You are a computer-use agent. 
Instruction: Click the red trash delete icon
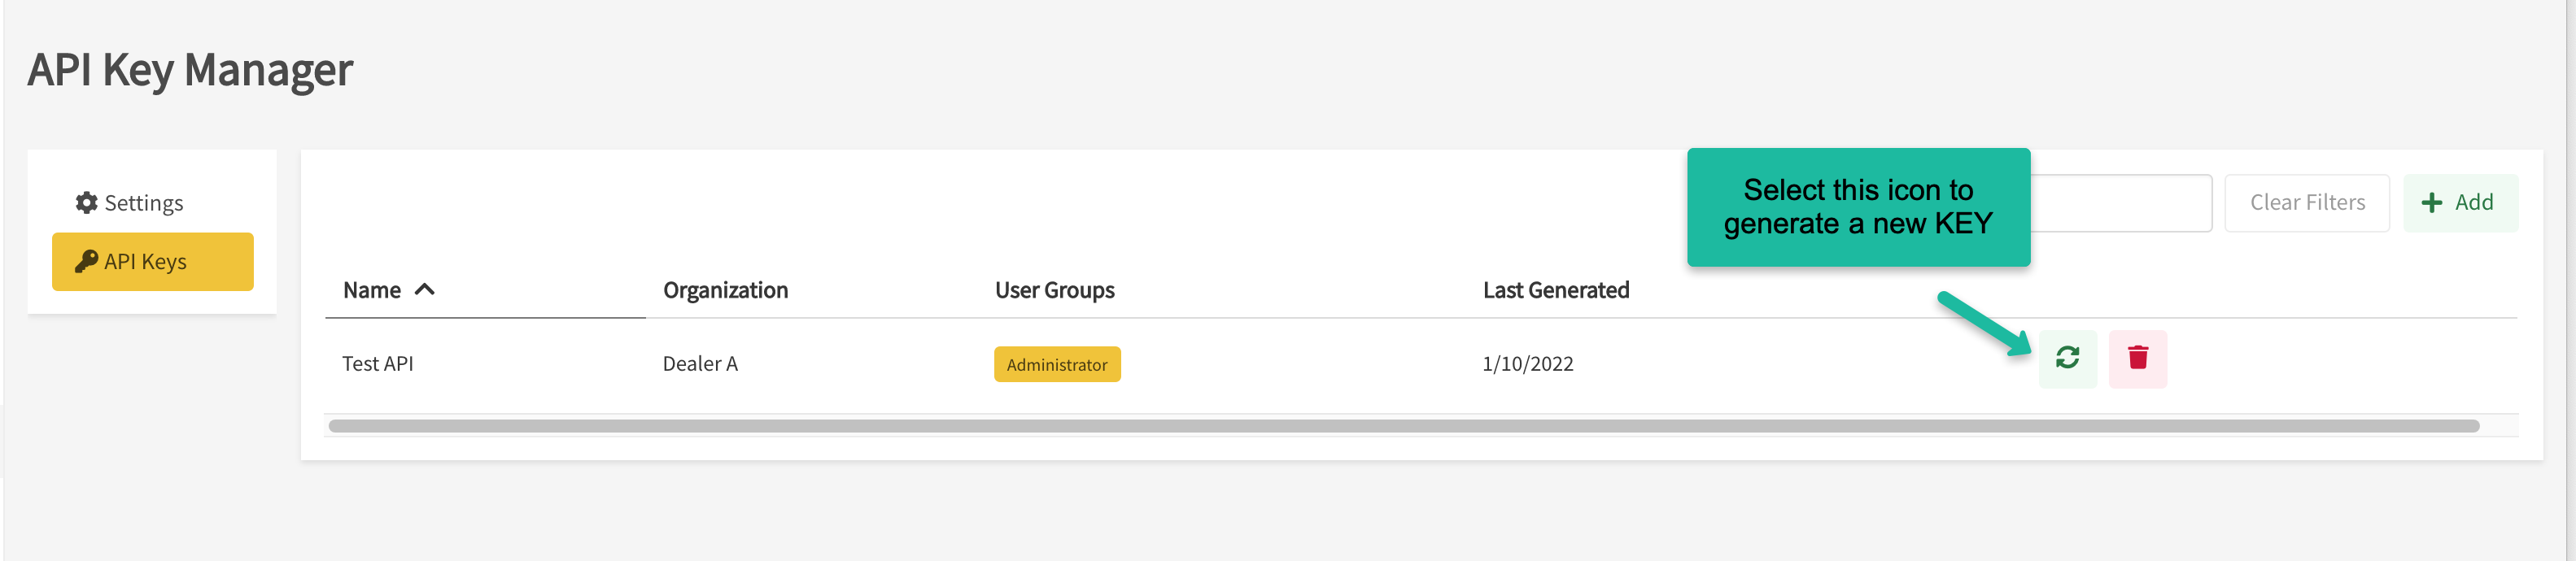(2137, 358)
